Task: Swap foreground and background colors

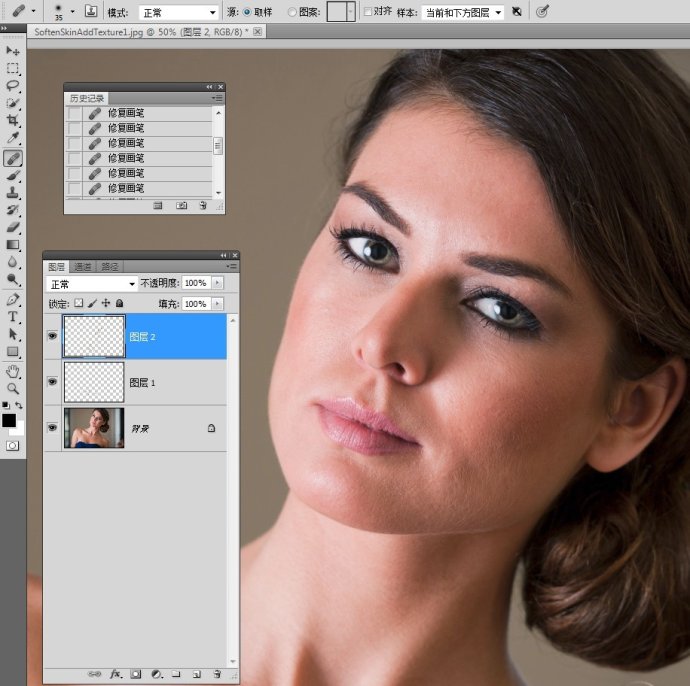Action: pyautogui.click(x=19, y=405)
